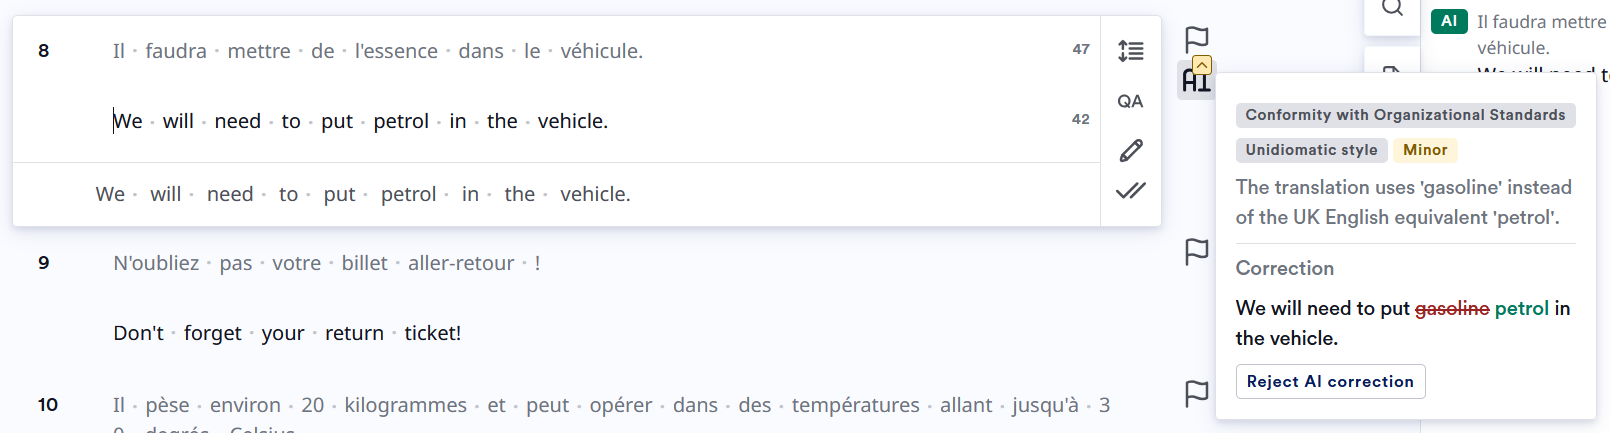Image resolution: width=1610 pixels, height=433 pixels.
Task: Click the French source text of segment 9
Action: tap(327, 263)
